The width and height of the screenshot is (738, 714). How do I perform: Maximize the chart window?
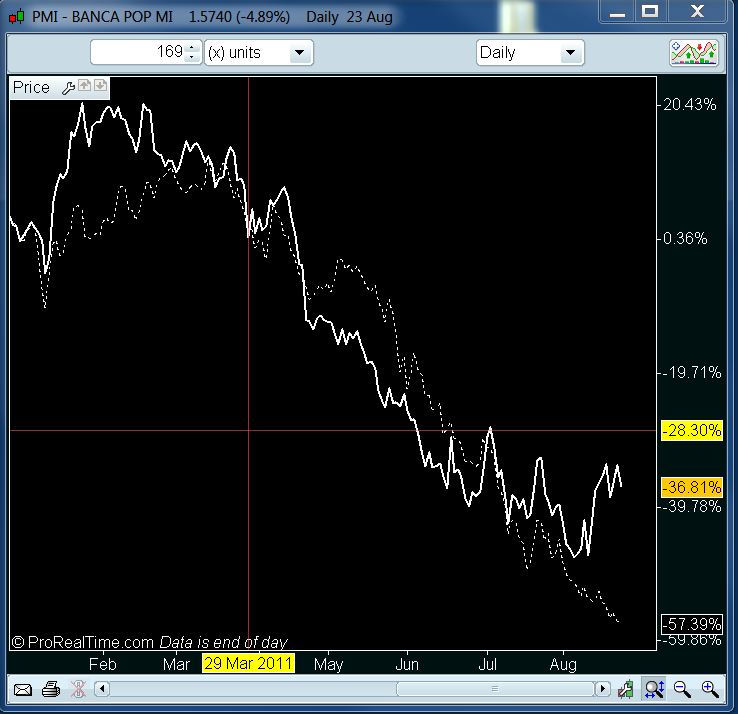pos(650,12)
